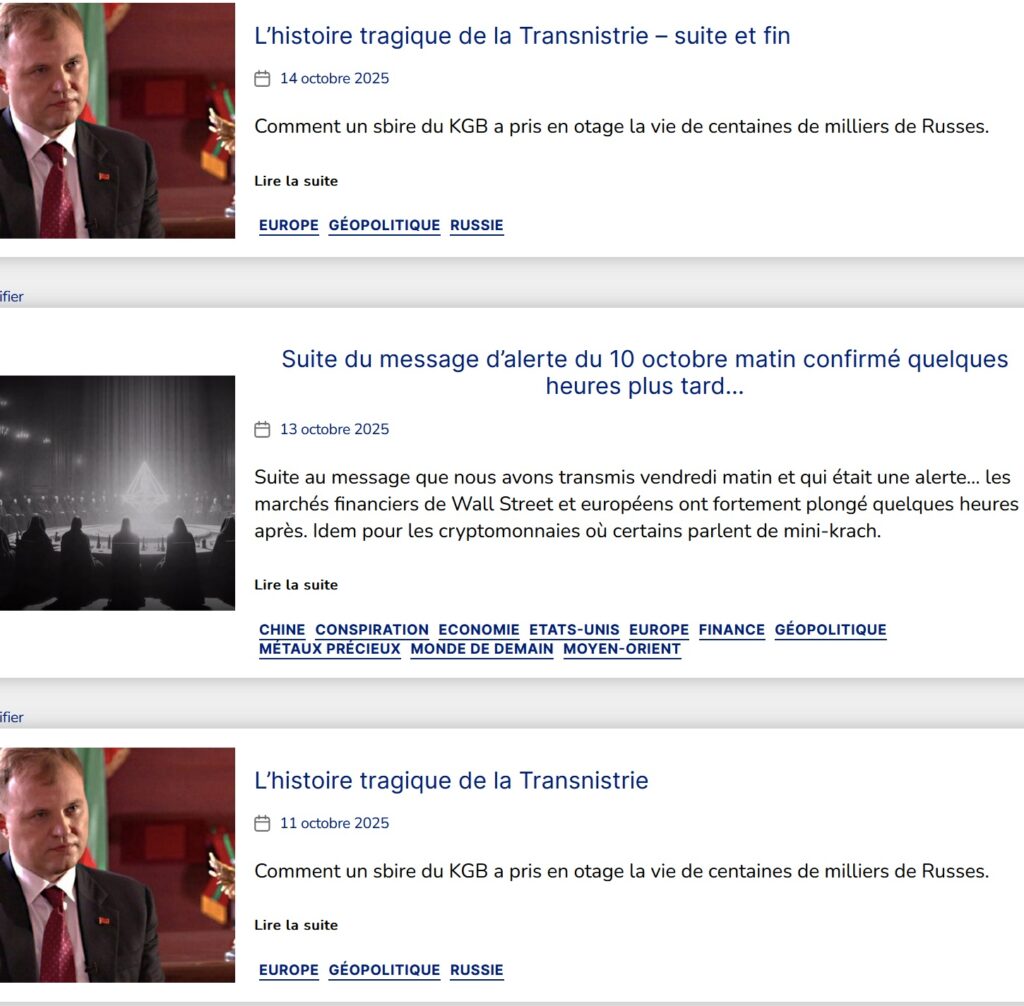Select the CONSPIRATION tag
This screenshot has height=1006, width=1024.
(x=372, y=630)
